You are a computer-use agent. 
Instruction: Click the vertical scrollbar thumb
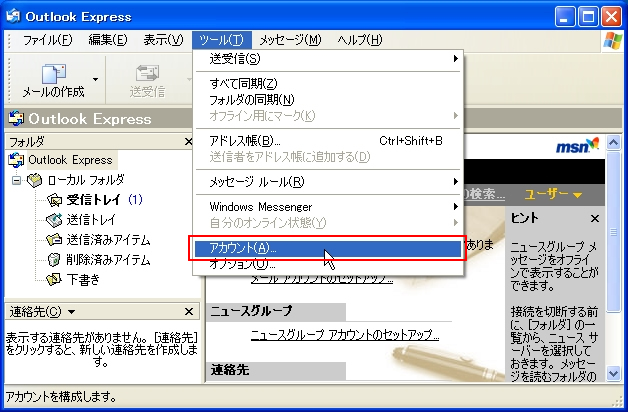[x=614, y=231]
